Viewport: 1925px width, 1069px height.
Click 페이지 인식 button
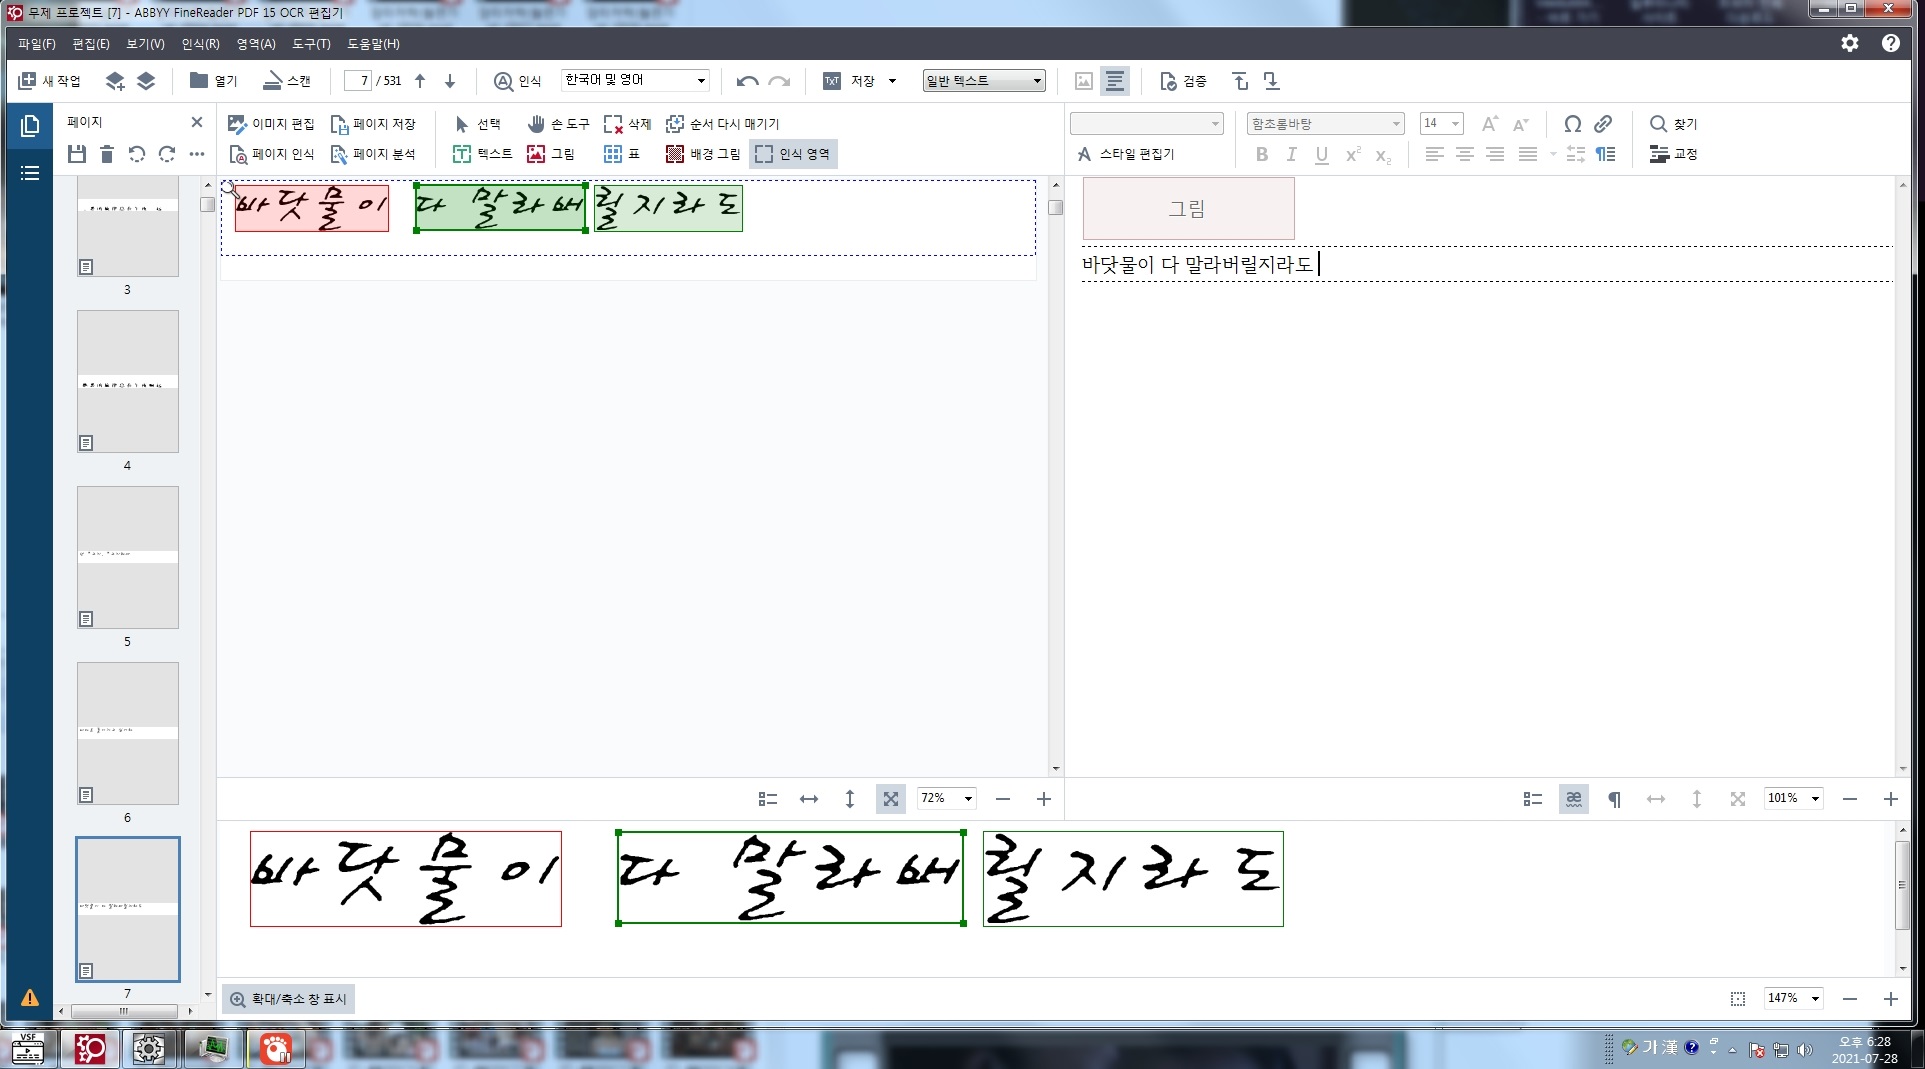(271, 154)
